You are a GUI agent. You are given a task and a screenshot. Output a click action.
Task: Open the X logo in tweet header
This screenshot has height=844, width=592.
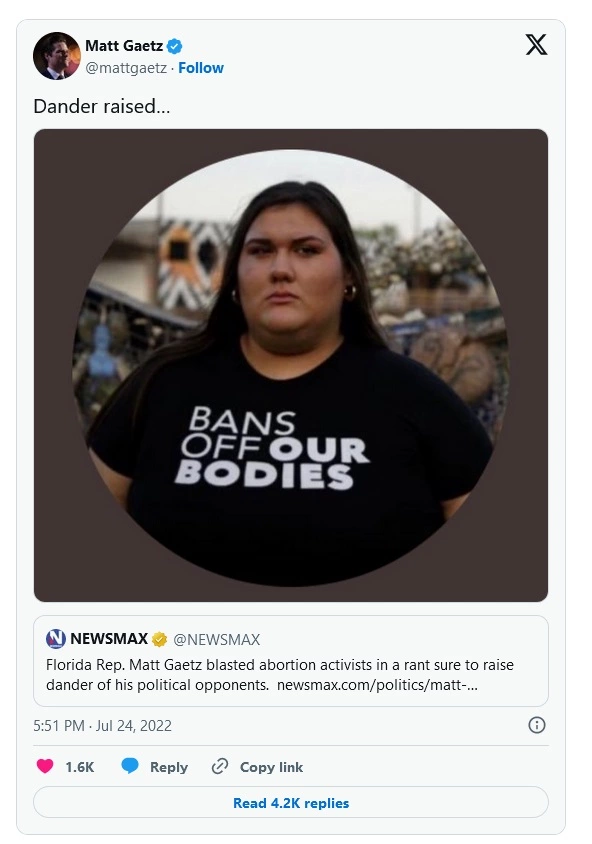(536, 45)
